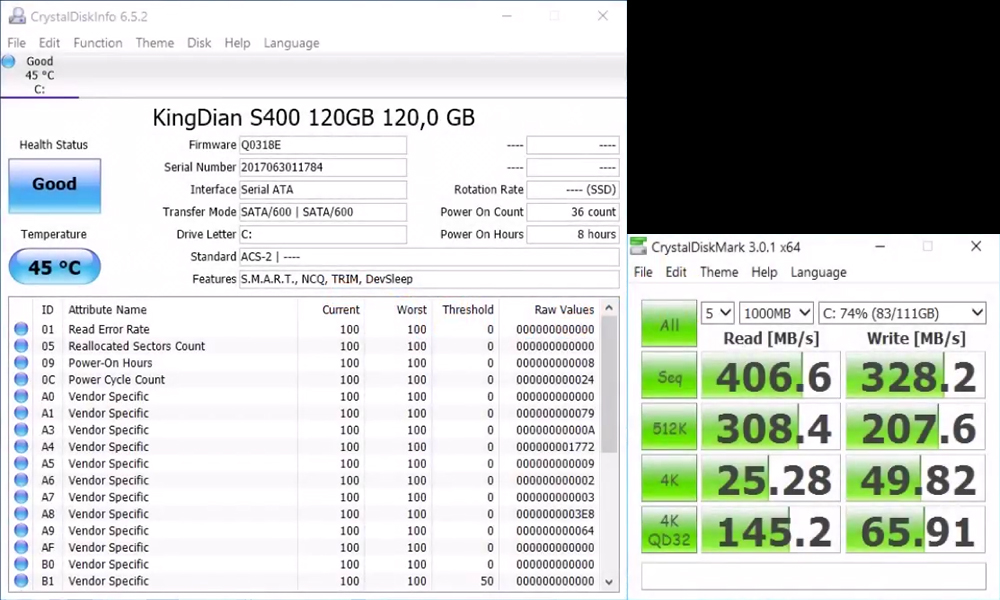Click the CrystalDiskMark title bar app icon
This screenshot has width=1000, height=600.
pos(638,247)
